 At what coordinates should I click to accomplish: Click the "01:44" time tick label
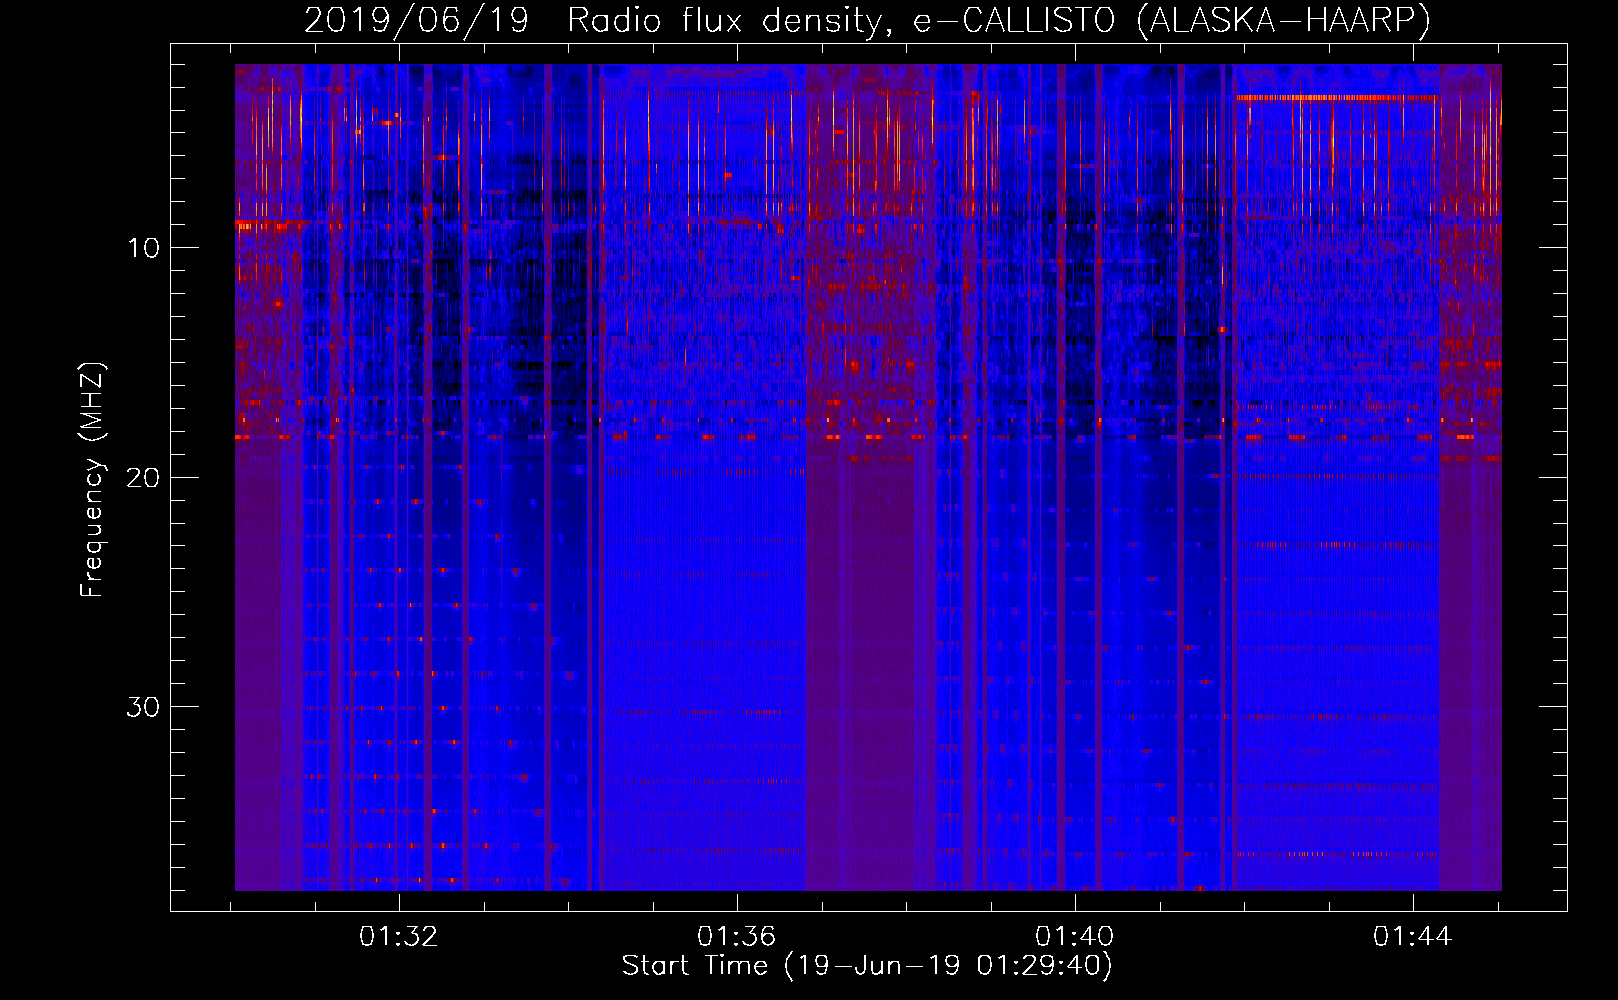pyautogui.click(x=1413, y=937)
